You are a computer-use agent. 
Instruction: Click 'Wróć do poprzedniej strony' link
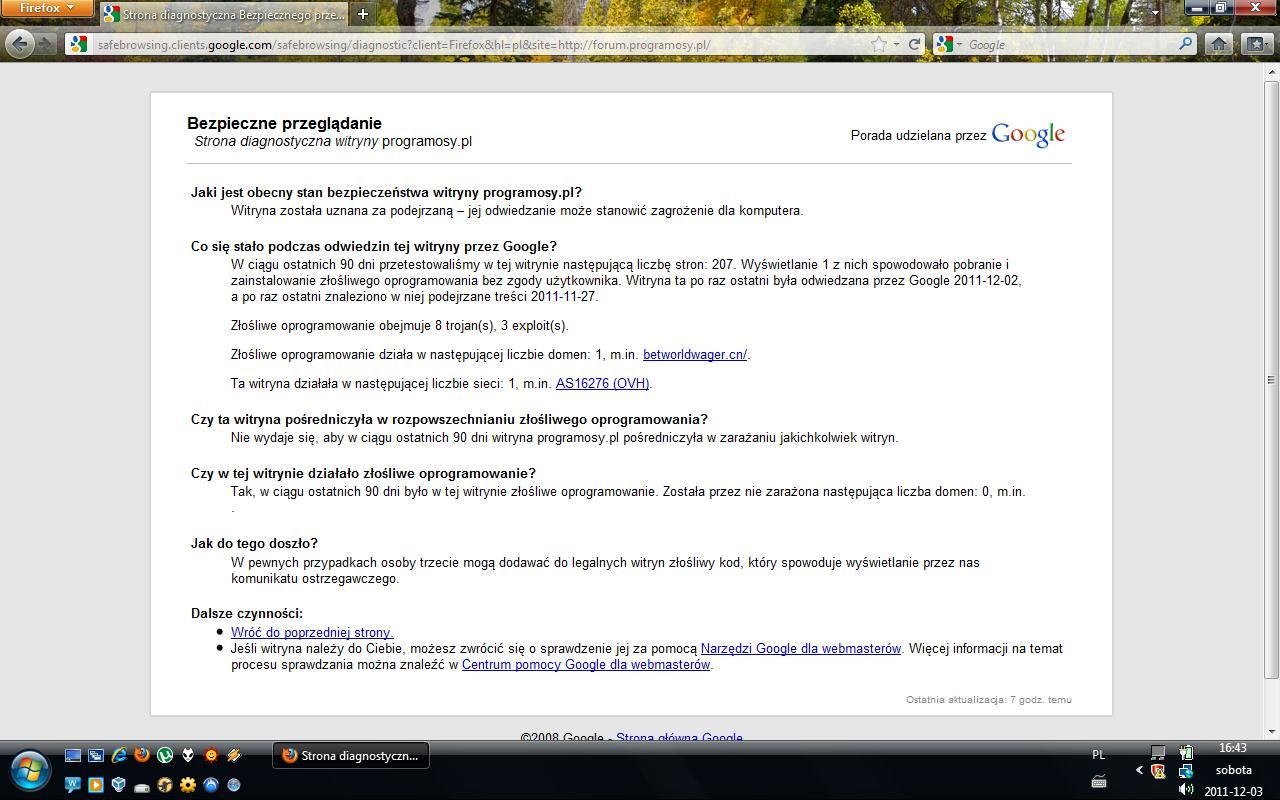point(312,632)
